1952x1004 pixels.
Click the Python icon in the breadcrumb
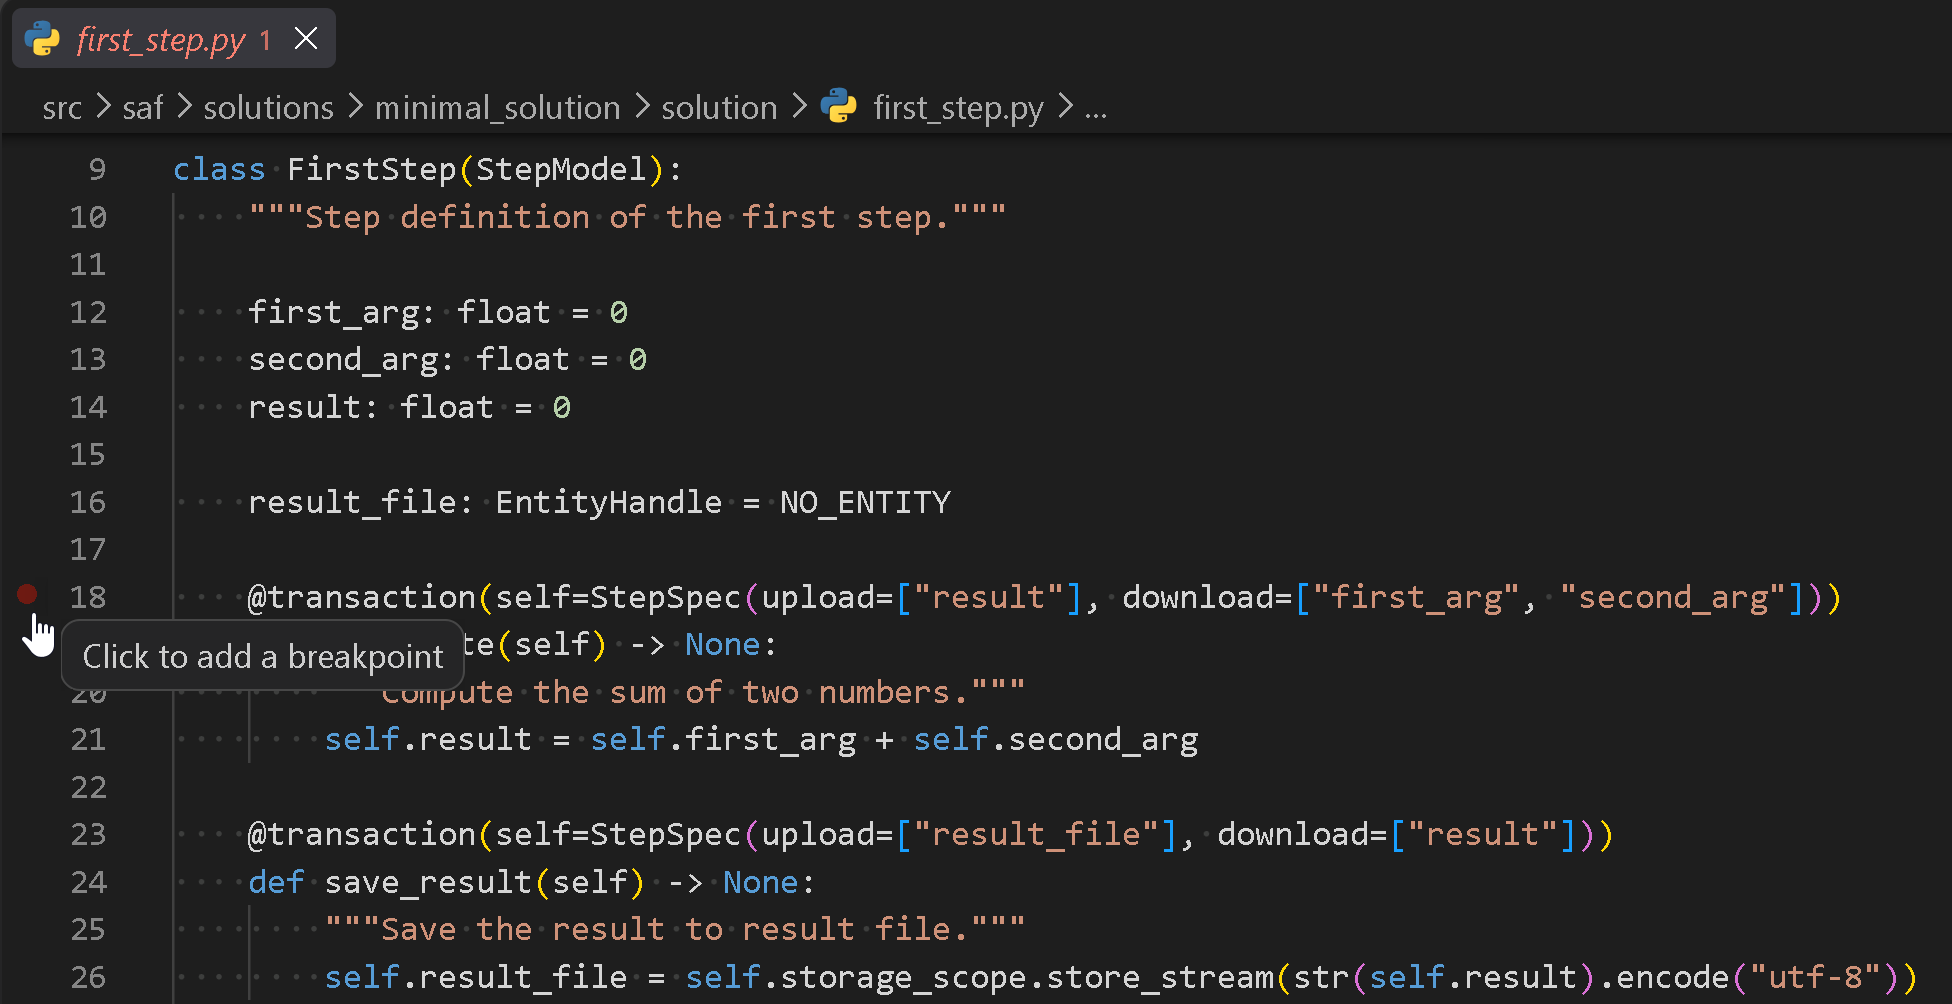point(838,106)
